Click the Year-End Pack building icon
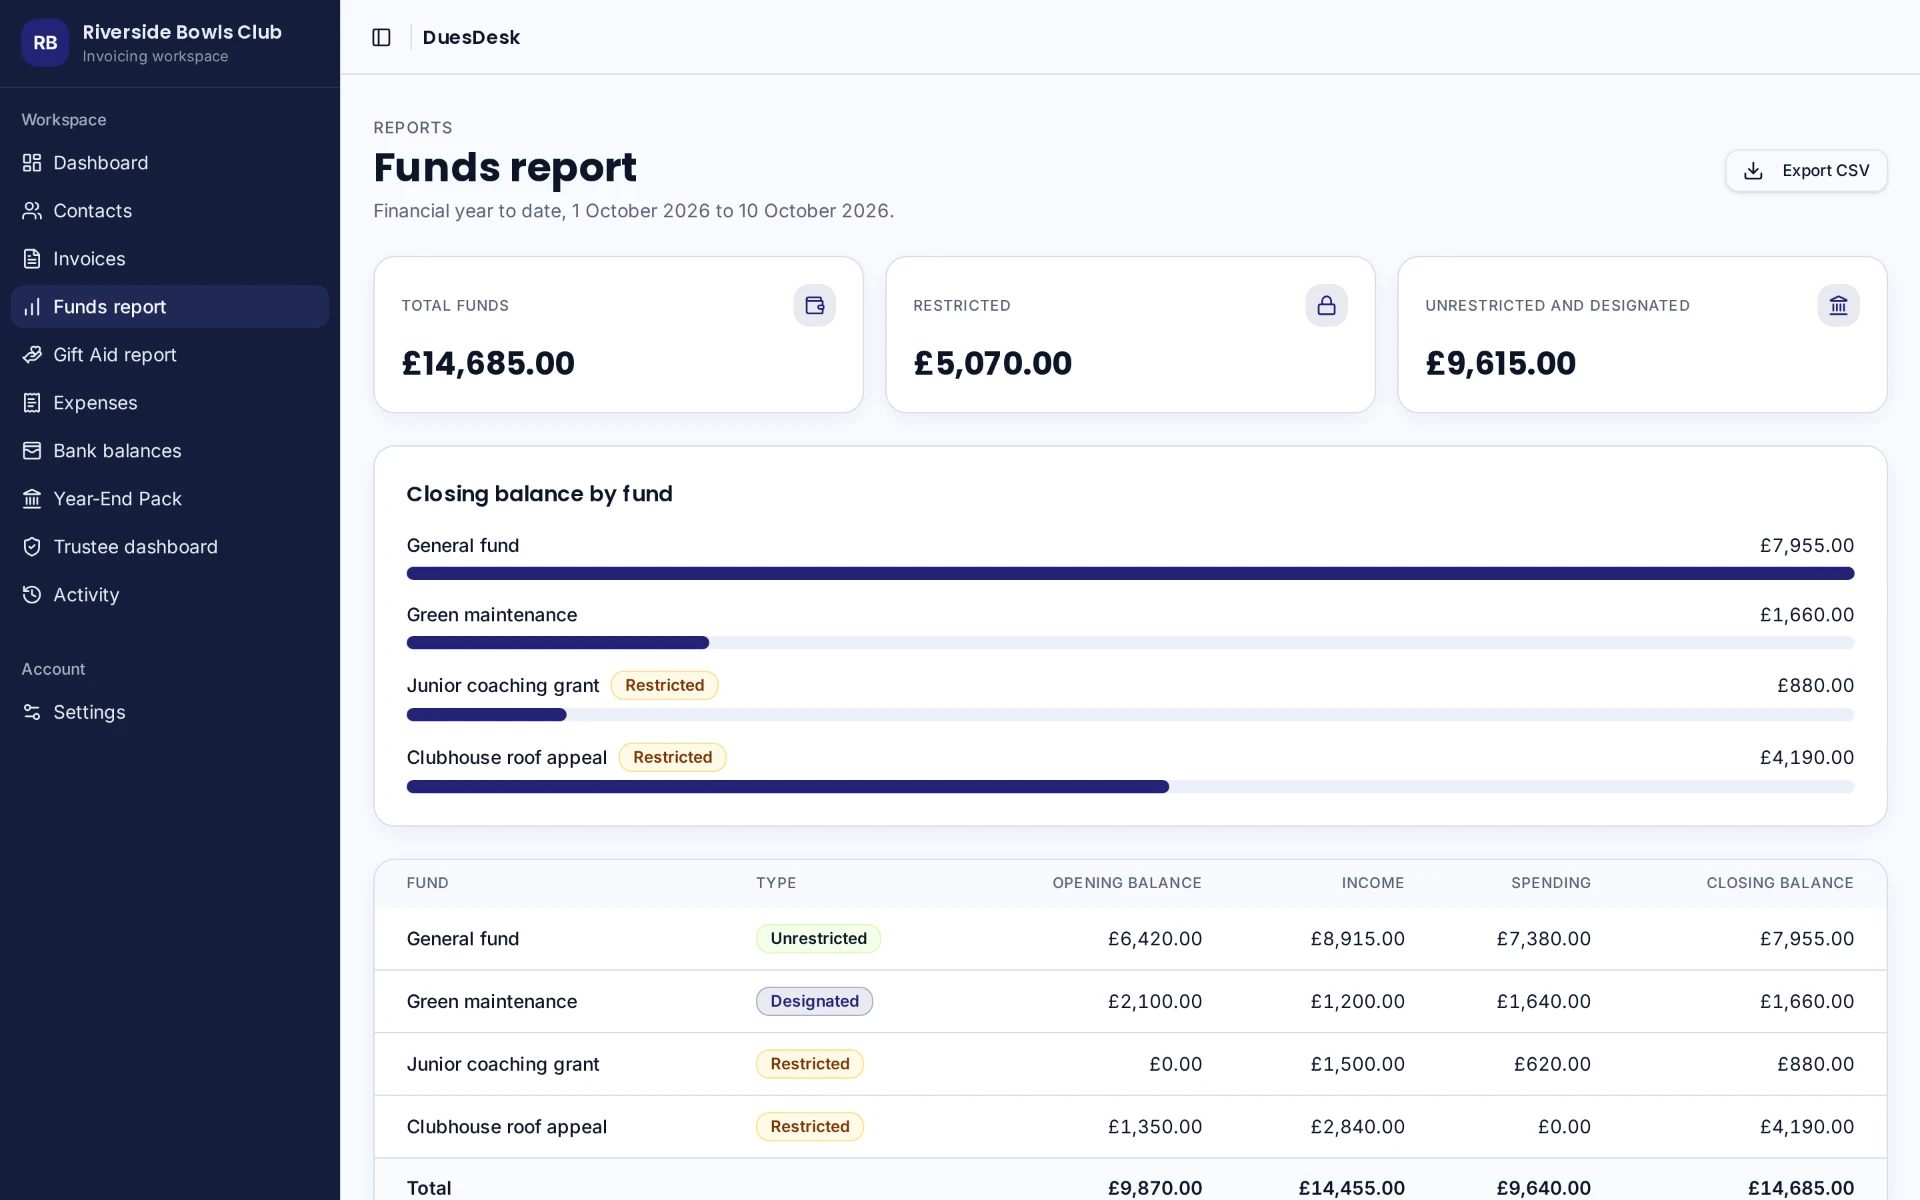Viewport: 1920px width, 1200px height. pos(32,499)
